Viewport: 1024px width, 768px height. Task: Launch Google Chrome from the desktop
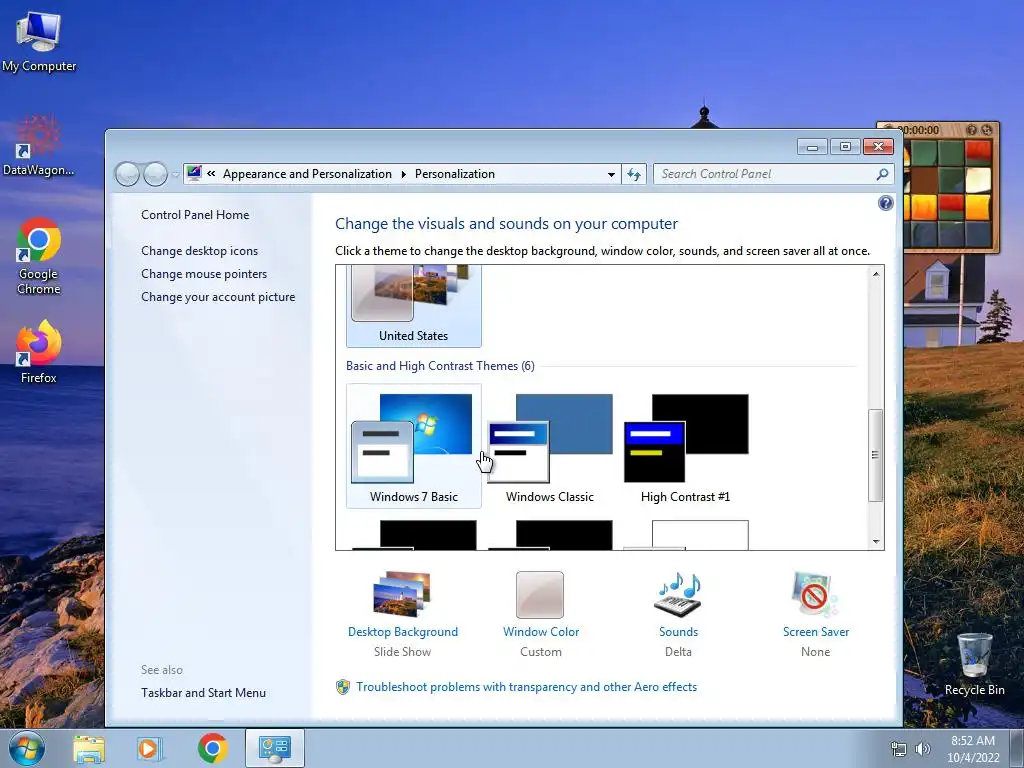(39, 256)
